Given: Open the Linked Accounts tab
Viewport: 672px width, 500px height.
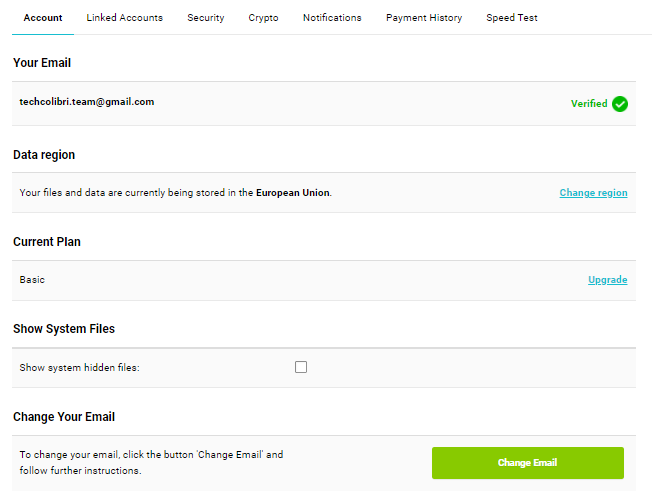Looking at the screenshot, I should [125, 18].
